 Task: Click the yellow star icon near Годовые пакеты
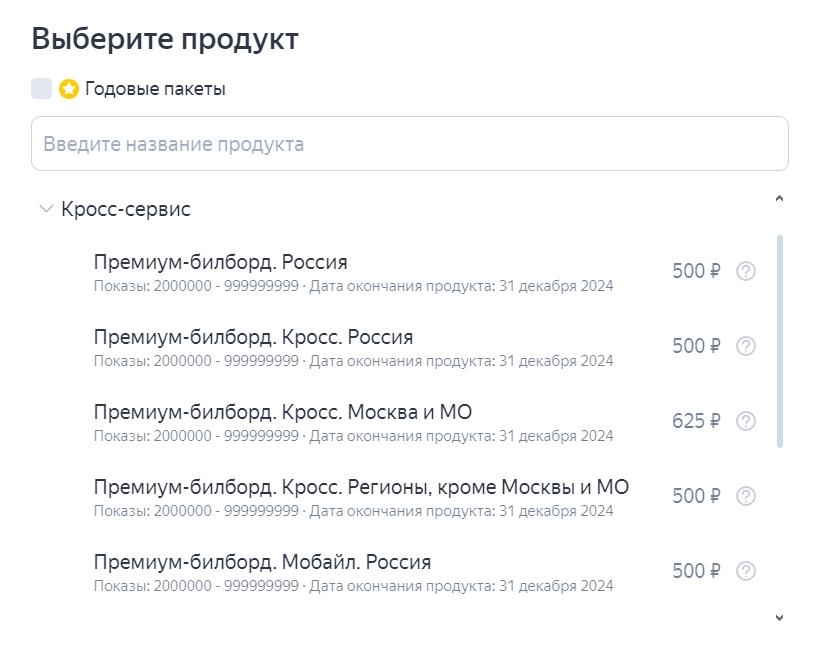pyautogui.click(x=69, y=89)
